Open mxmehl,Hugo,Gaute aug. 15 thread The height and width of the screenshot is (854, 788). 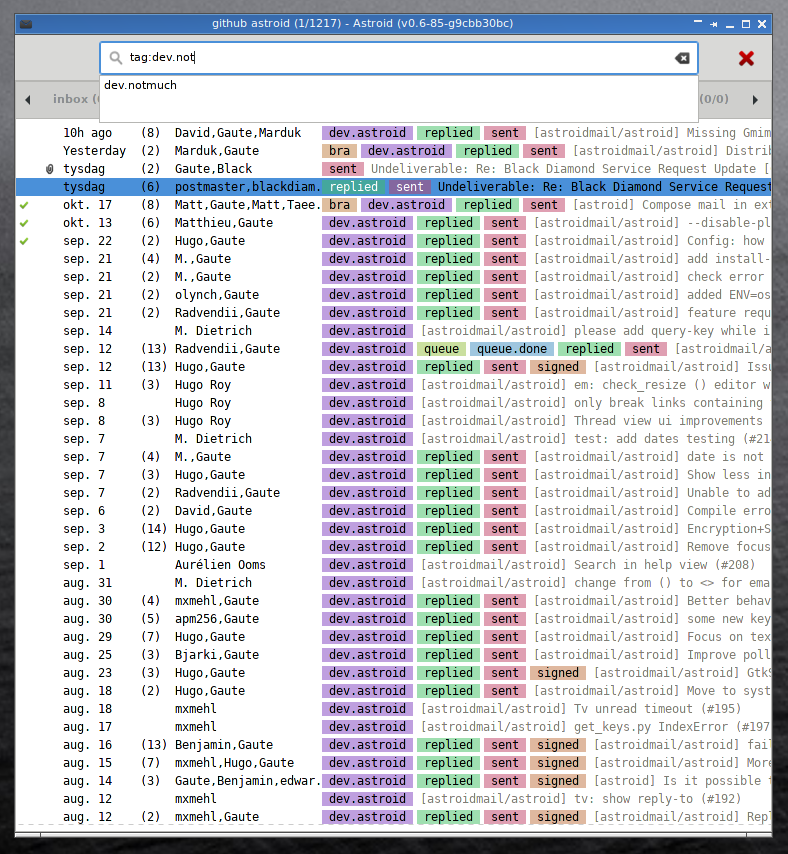coord(394,762)
